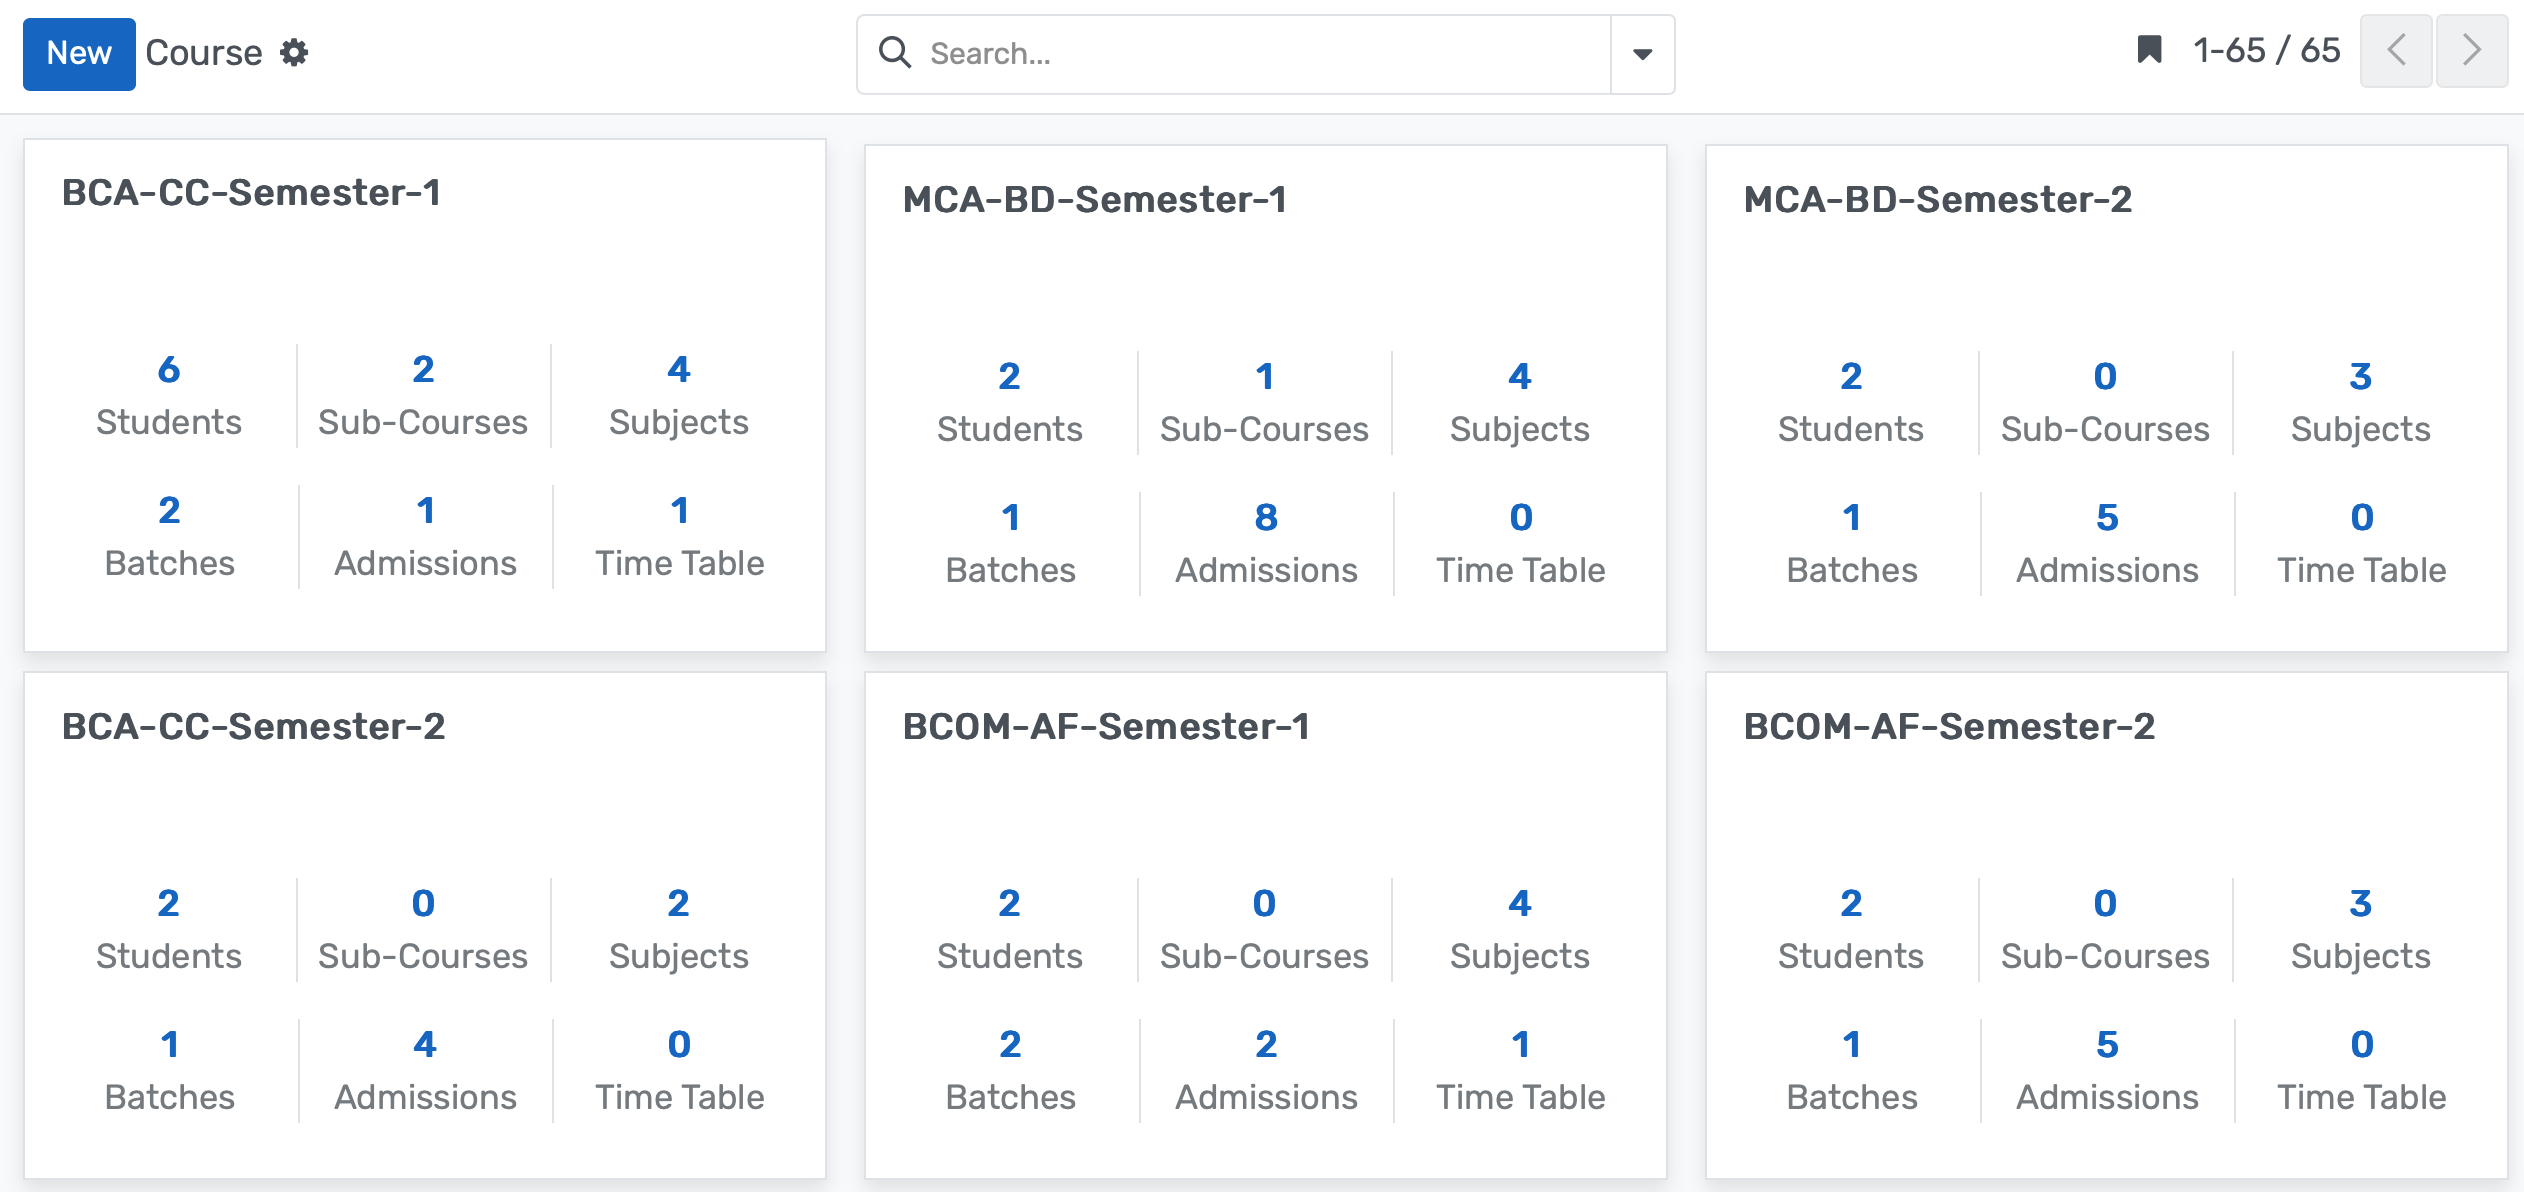Viewport: 2524px width, 1192px height.
Task: Go to the next page of courses
Action: click(2471, 50)
